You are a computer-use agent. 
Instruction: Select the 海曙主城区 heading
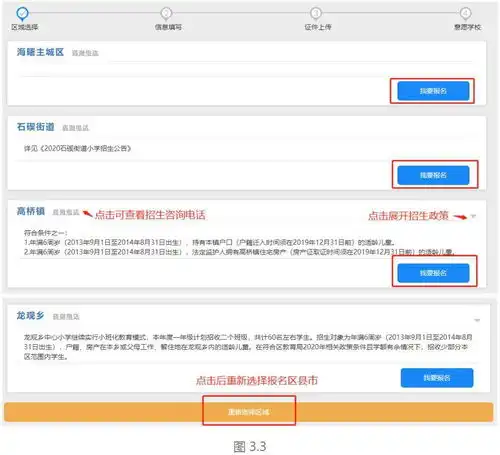click(40, 52)
